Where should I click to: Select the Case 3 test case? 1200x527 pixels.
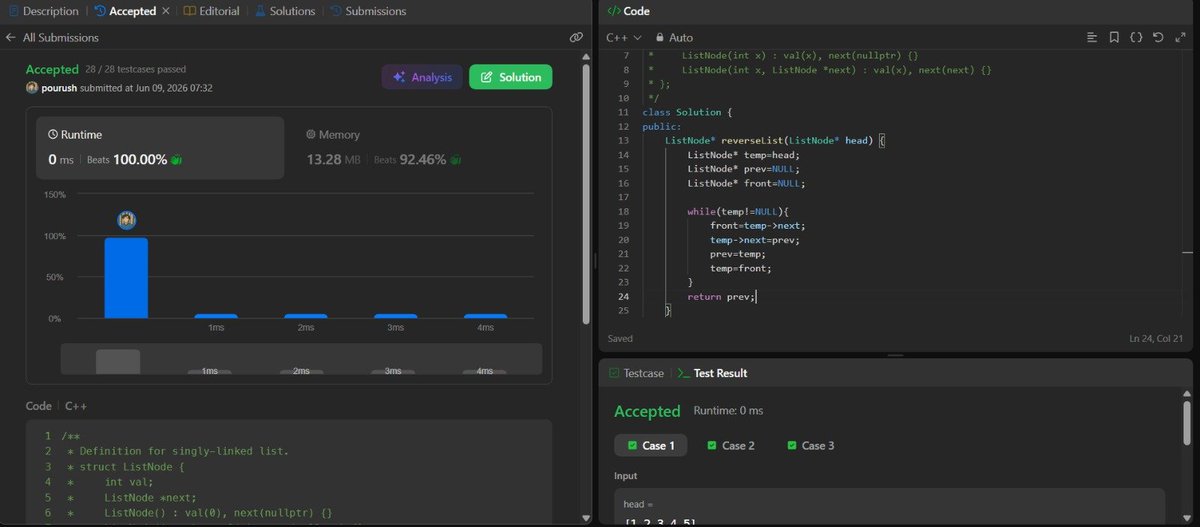click(811, 445)
